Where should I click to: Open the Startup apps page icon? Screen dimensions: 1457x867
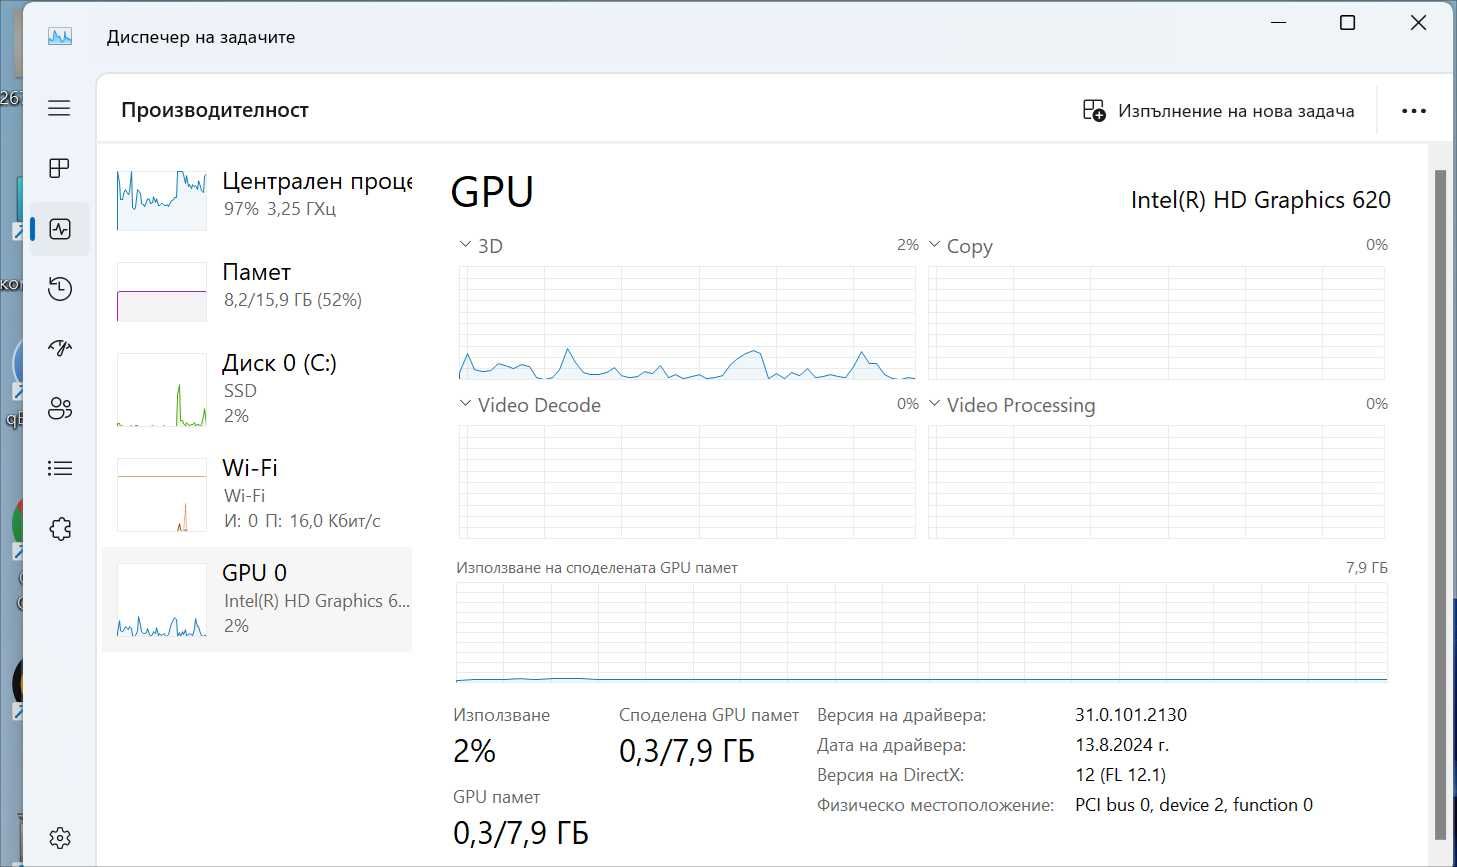tap(59, 348)
